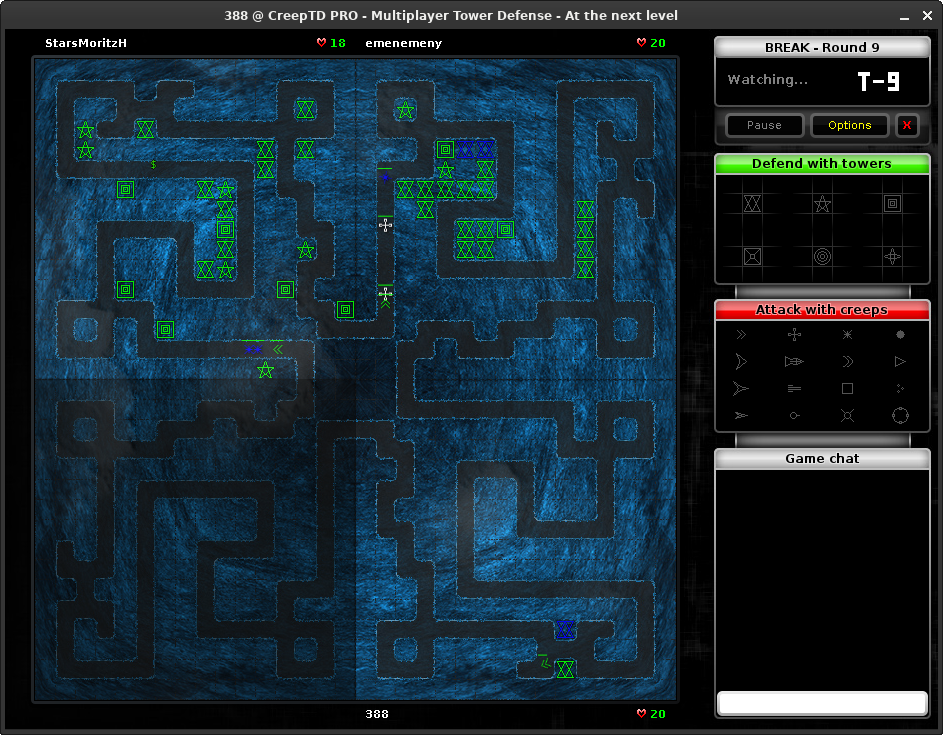Open the Options panel

849,125
